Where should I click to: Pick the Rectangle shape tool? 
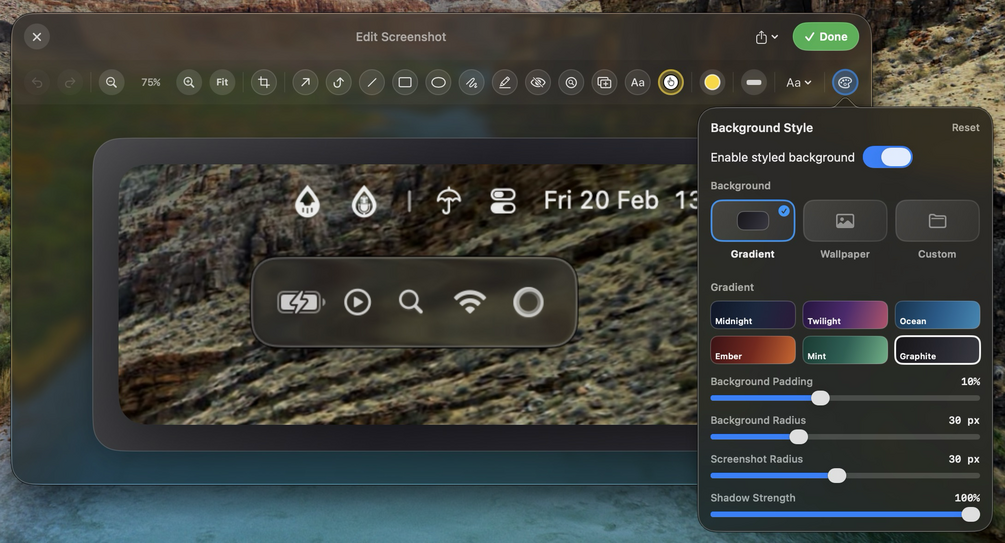[405, 83]
